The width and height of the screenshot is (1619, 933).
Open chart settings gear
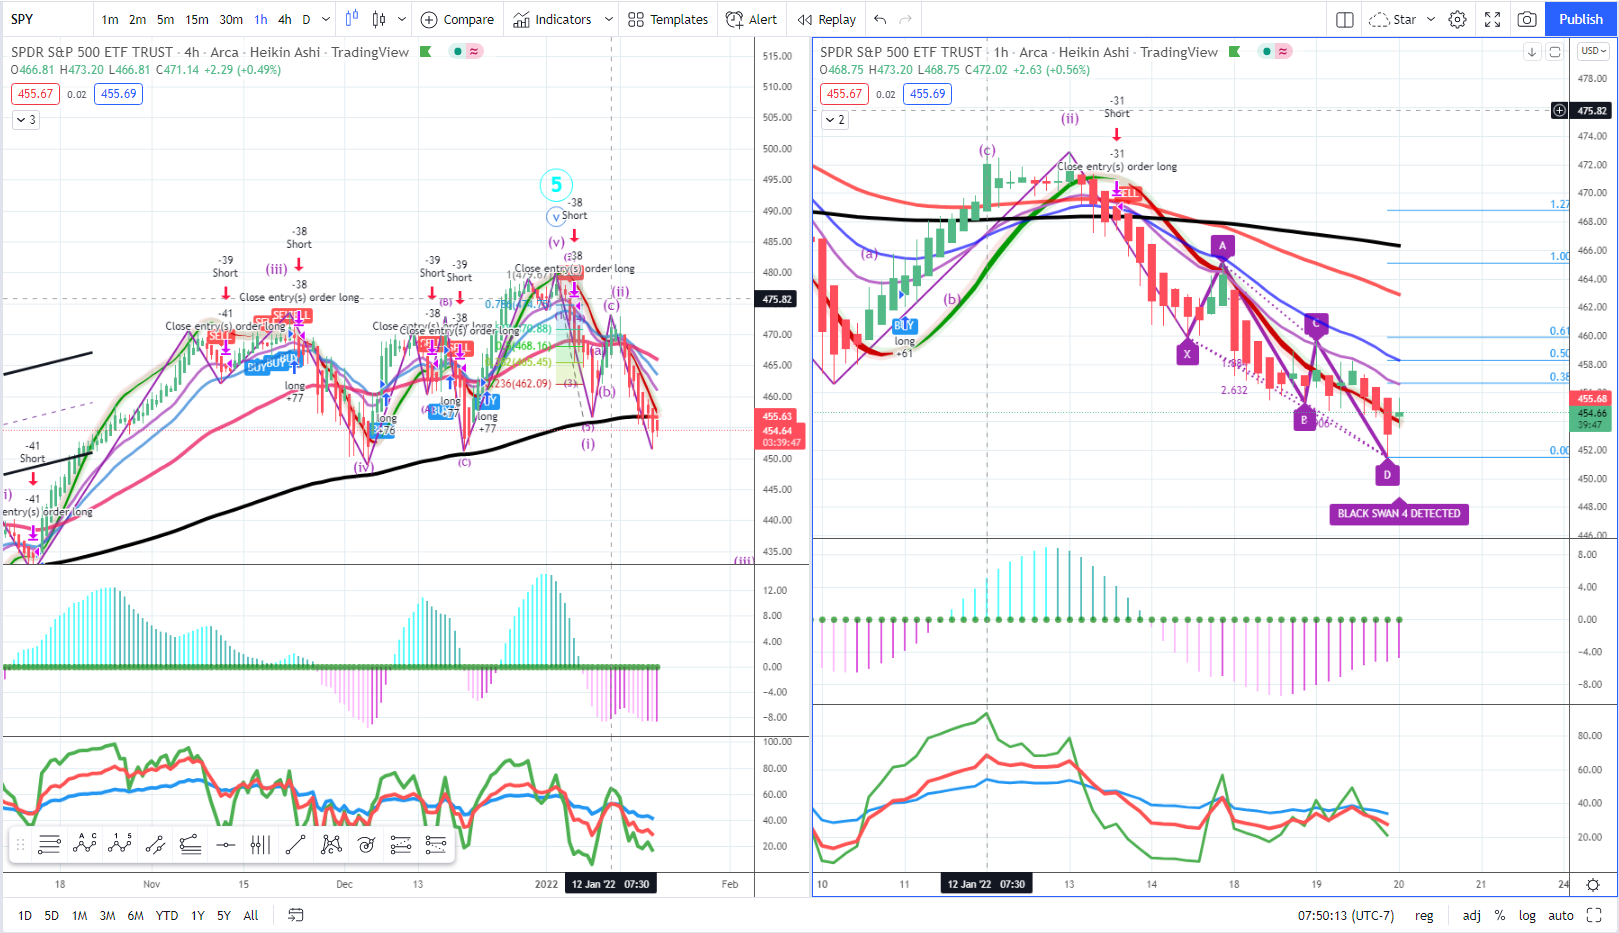coord(1458,19)
